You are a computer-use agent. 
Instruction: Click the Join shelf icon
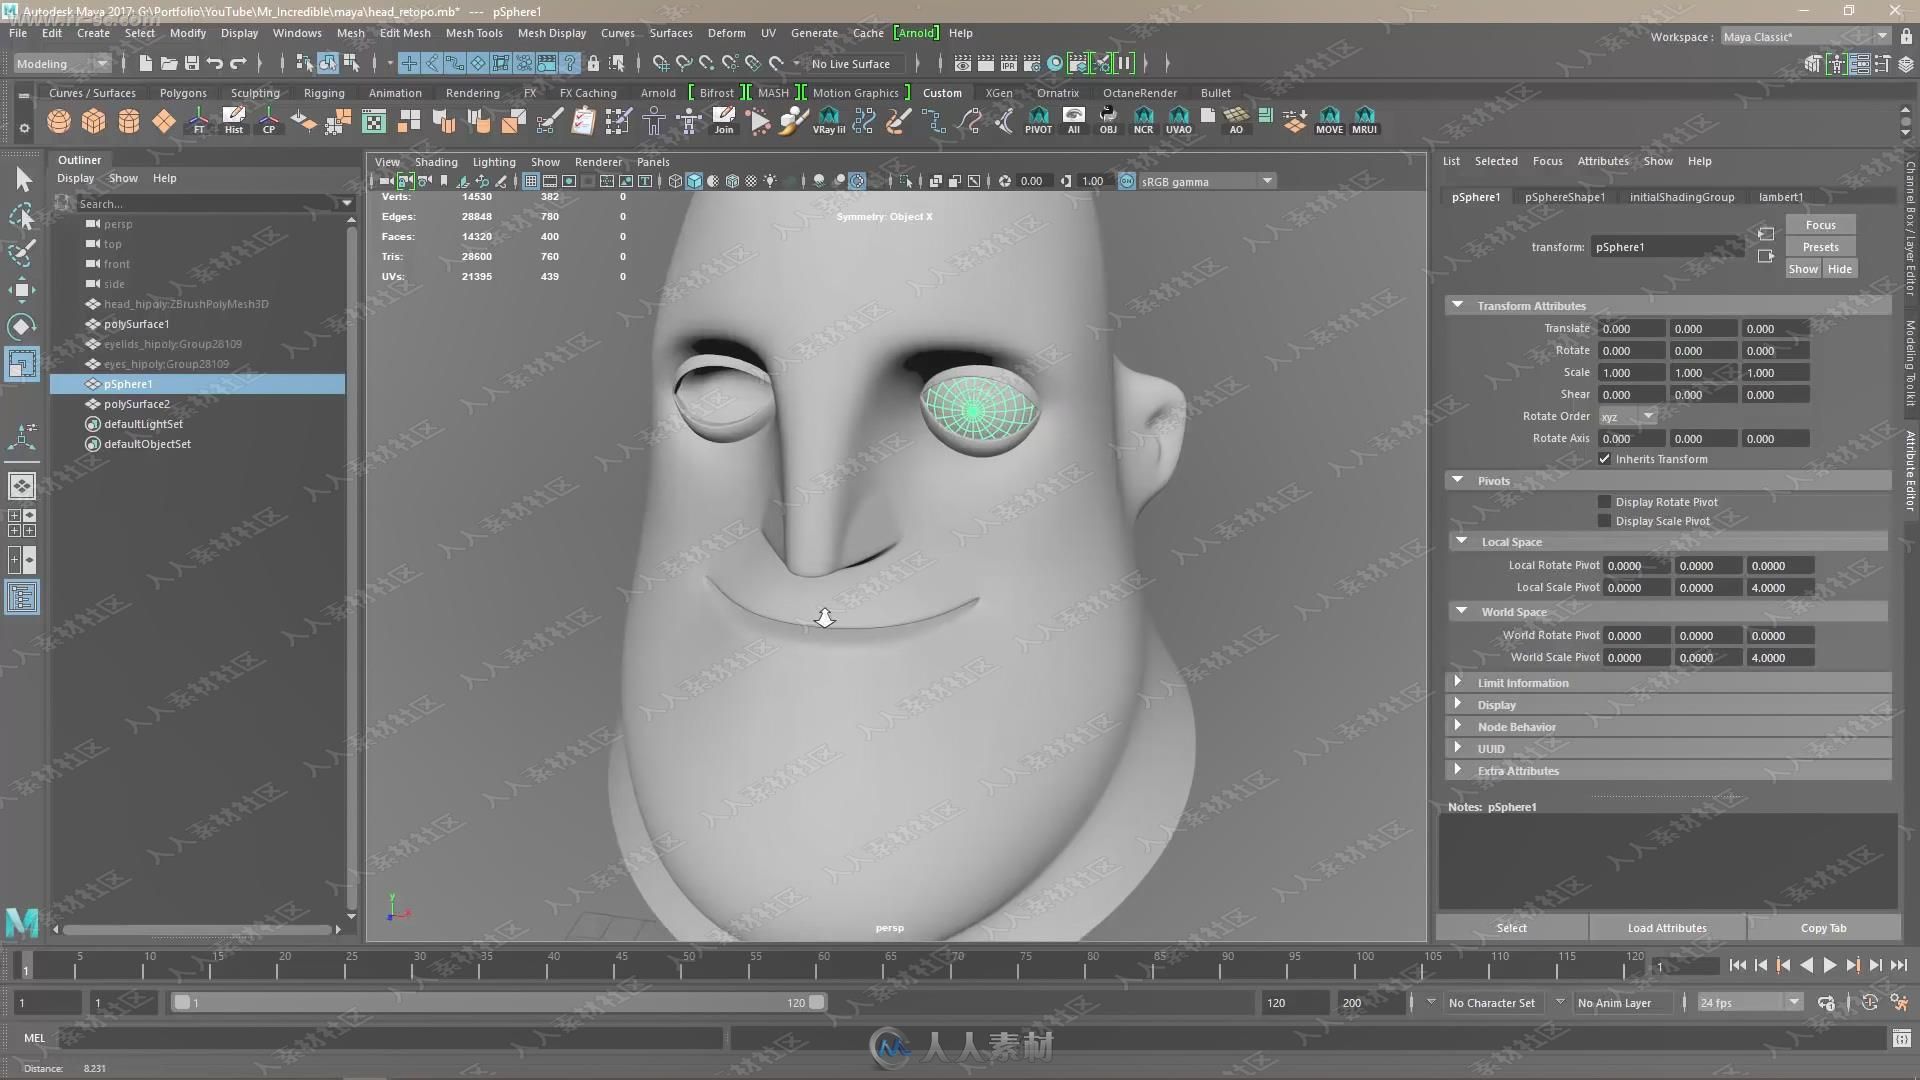[x=724, y=122]
